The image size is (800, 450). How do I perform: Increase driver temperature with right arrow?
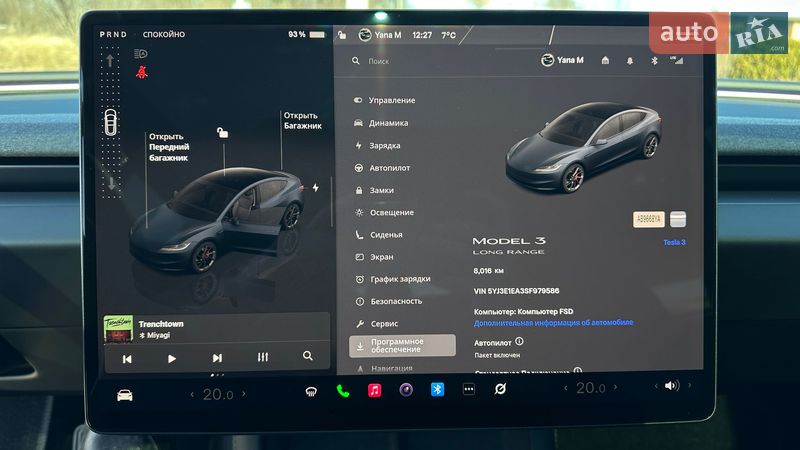244,393
